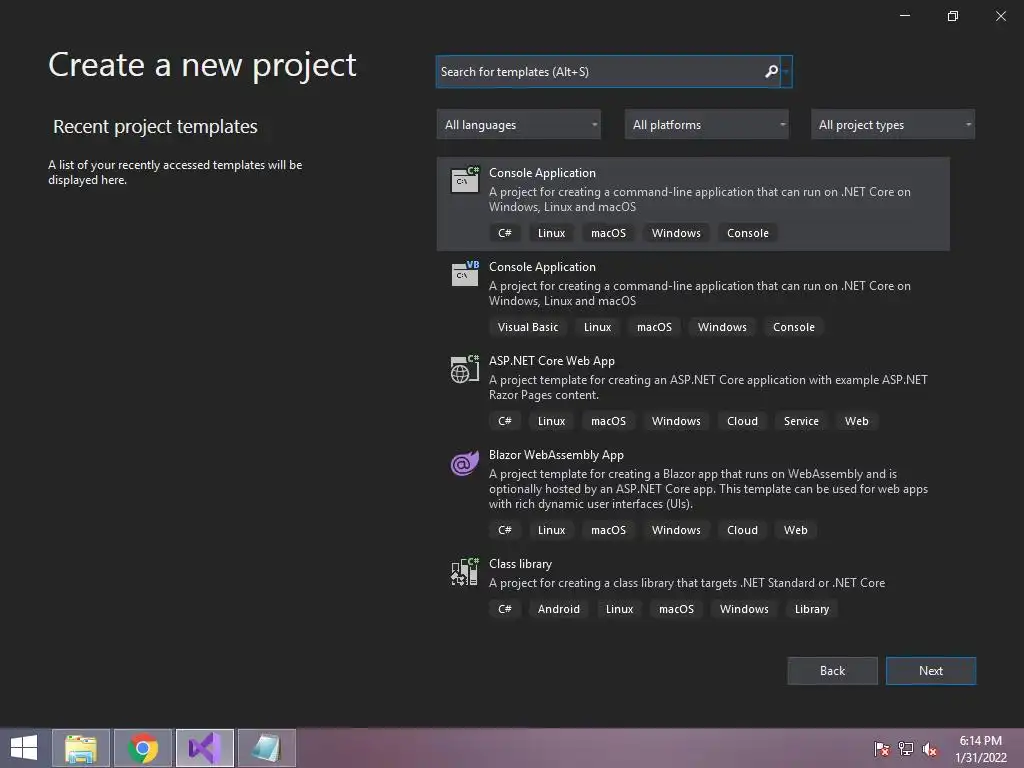Viewport: 1024px width, 768px height.
Task: Click the Back button
Action: point(832,671)
